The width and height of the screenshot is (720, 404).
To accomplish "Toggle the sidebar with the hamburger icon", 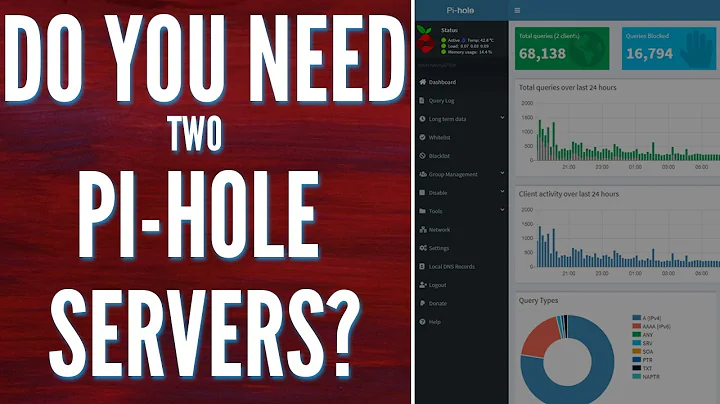I will pos(517,10).
